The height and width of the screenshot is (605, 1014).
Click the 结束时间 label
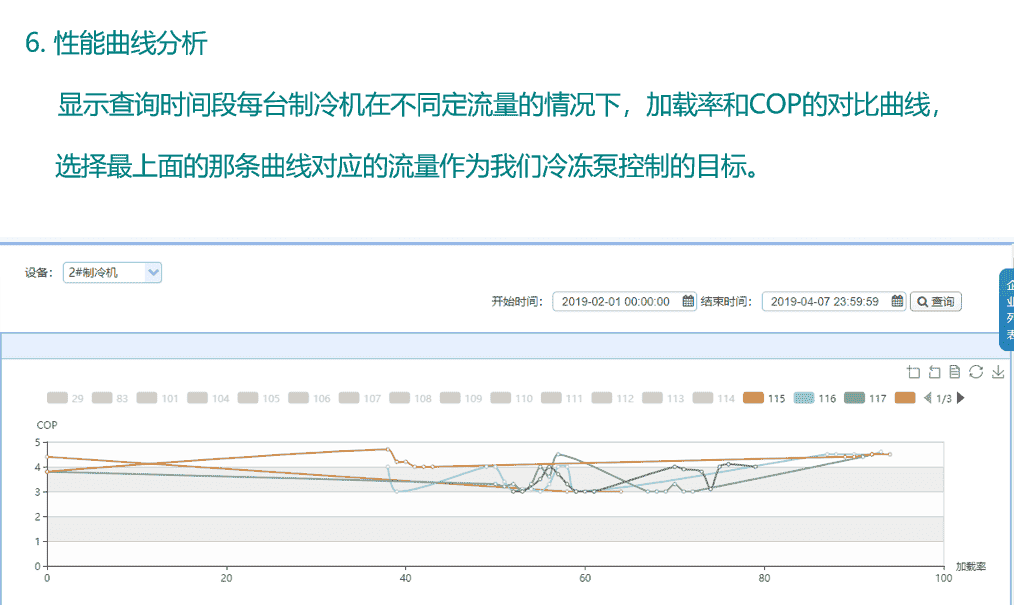tap(726, 301)
